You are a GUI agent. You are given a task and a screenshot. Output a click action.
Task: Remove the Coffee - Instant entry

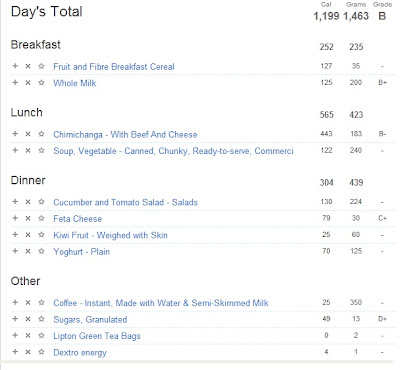pos(28,303)
